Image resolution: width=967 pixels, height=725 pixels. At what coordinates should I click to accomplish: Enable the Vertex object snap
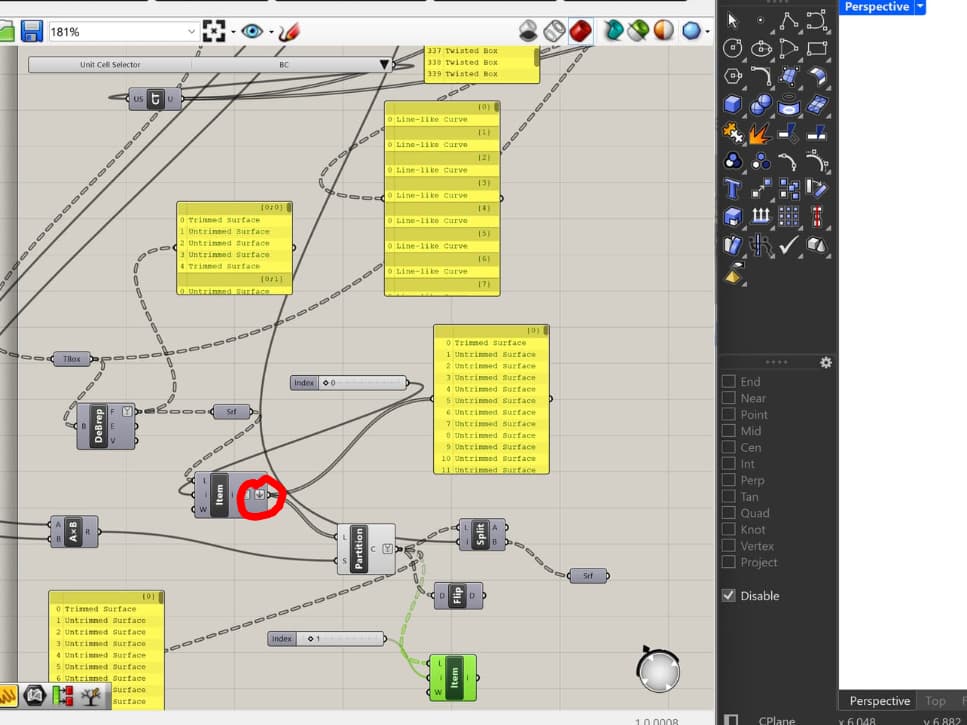(729, 546)
